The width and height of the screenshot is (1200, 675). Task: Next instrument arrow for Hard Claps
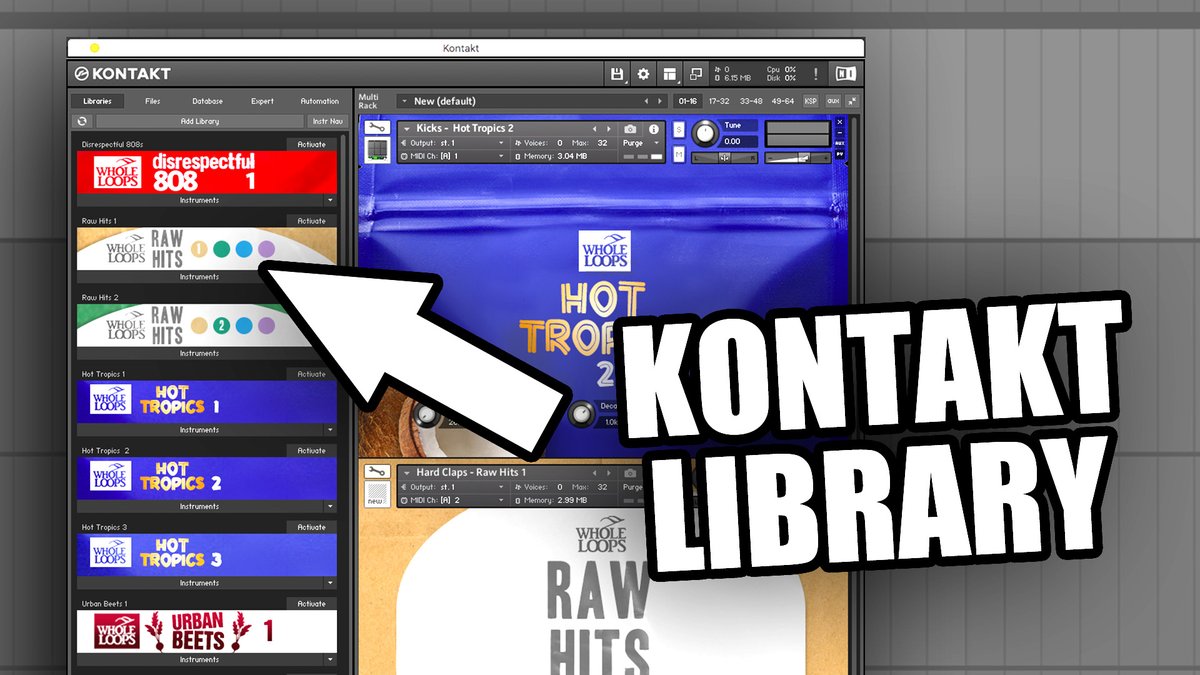click(x=608, y=473)
